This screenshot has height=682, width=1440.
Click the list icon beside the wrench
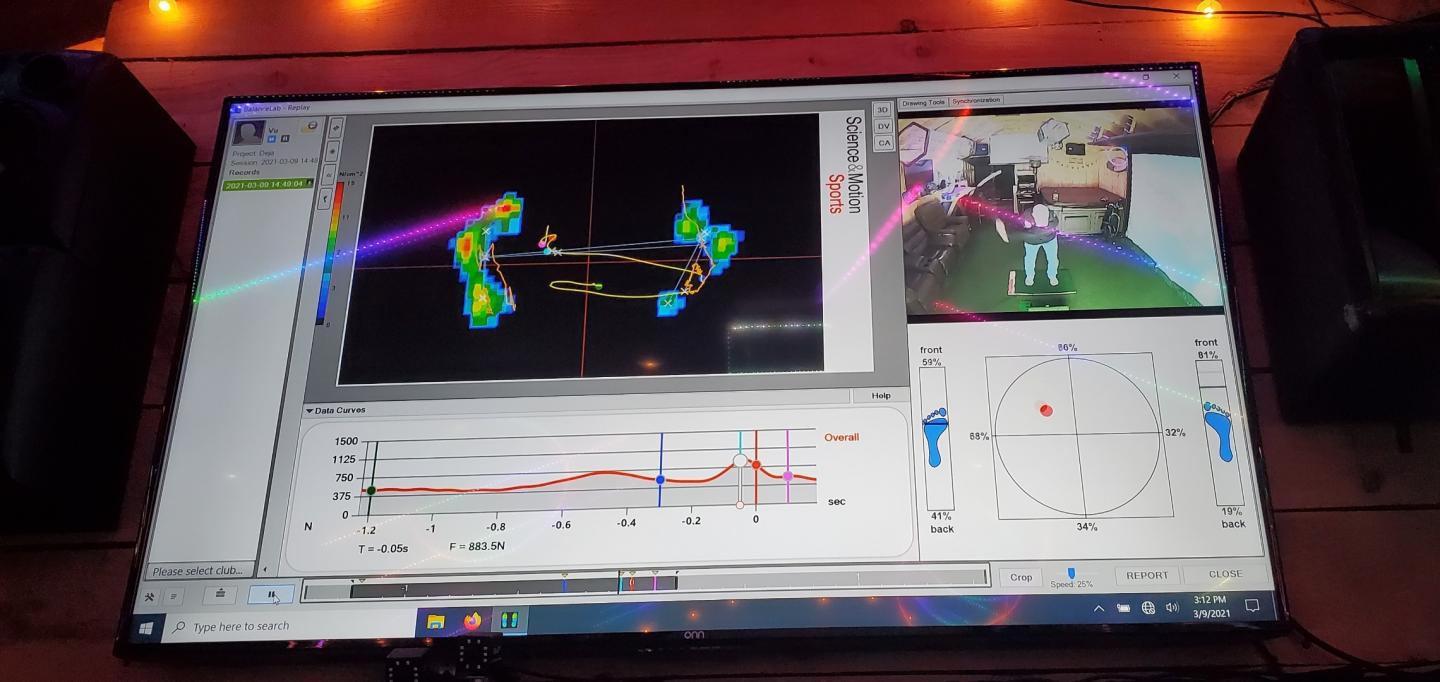point(171,597)
